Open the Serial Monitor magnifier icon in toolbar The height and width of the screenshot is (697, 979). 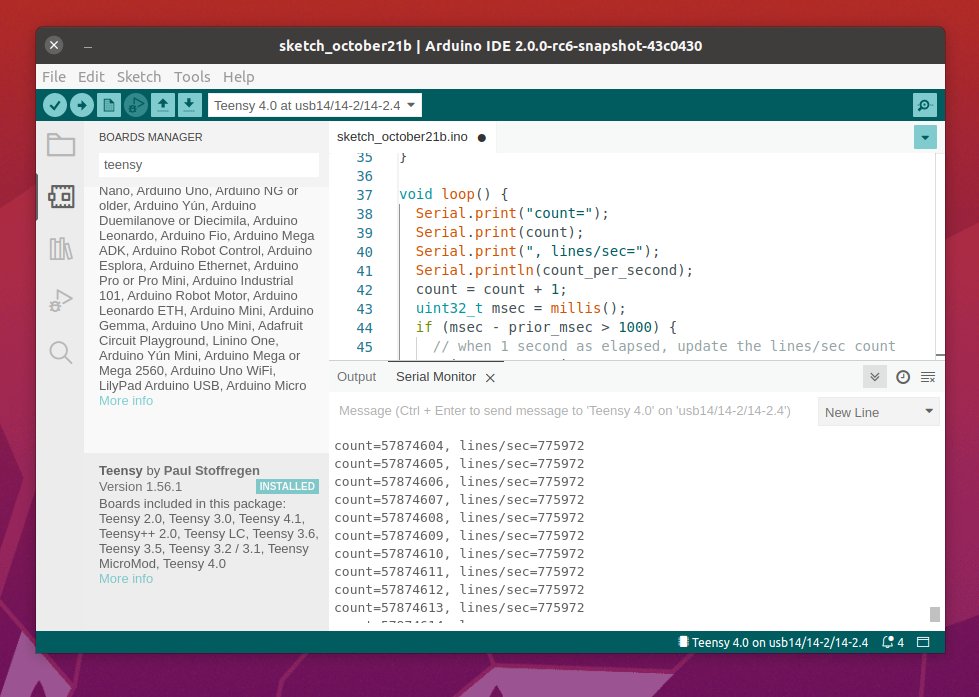[x=925, y=105]
